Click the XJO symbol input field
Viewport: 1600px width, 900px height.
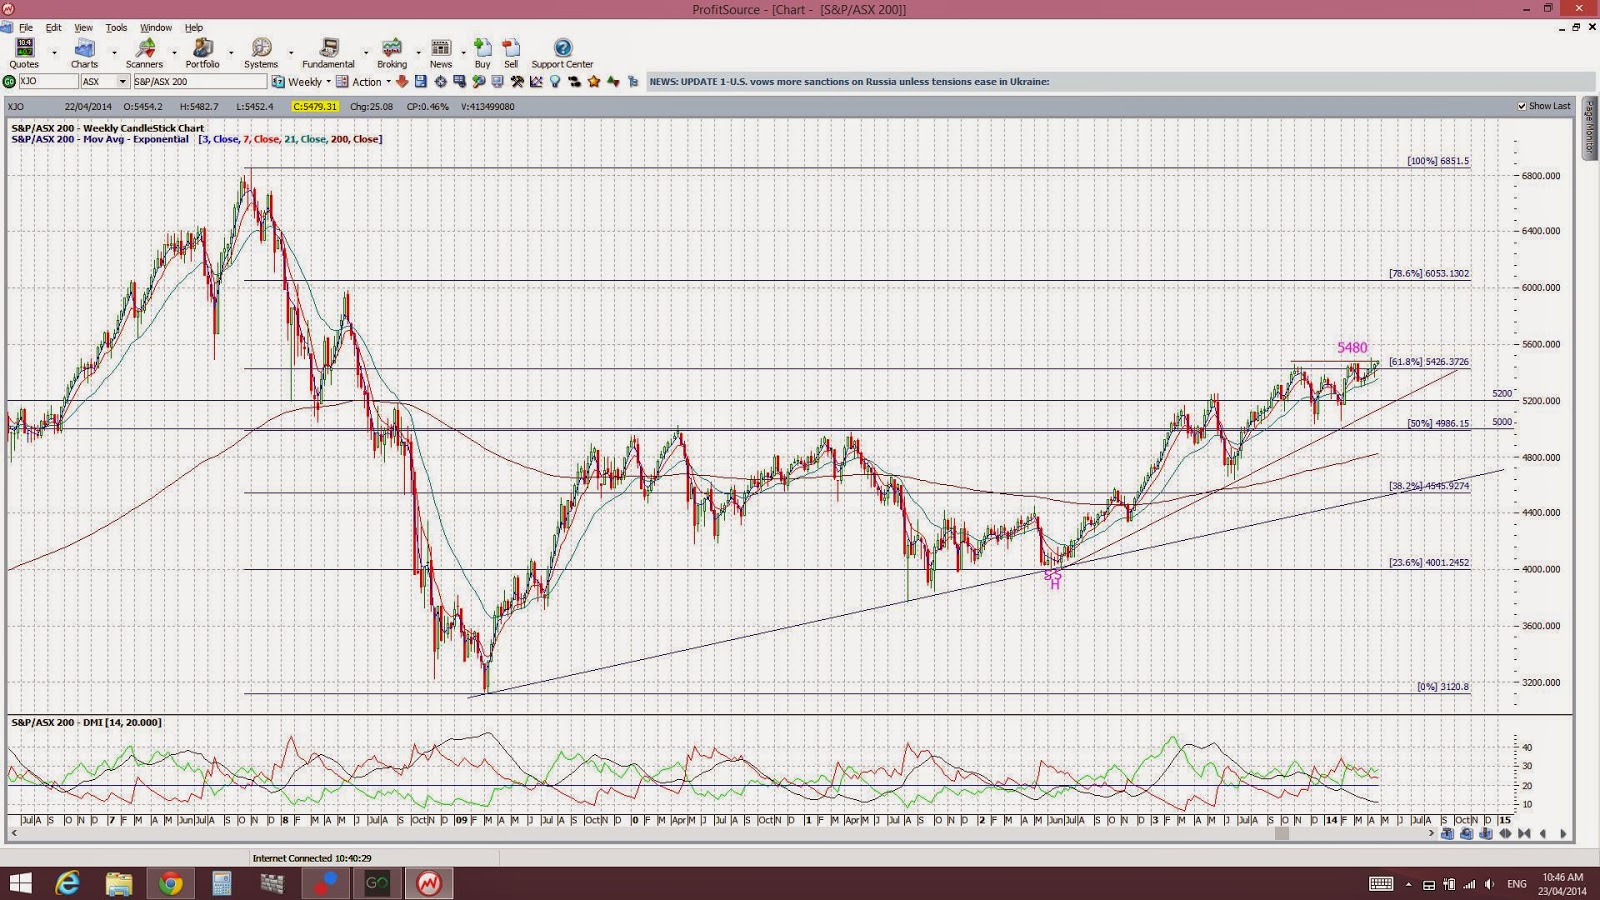[x=48, y=82]
